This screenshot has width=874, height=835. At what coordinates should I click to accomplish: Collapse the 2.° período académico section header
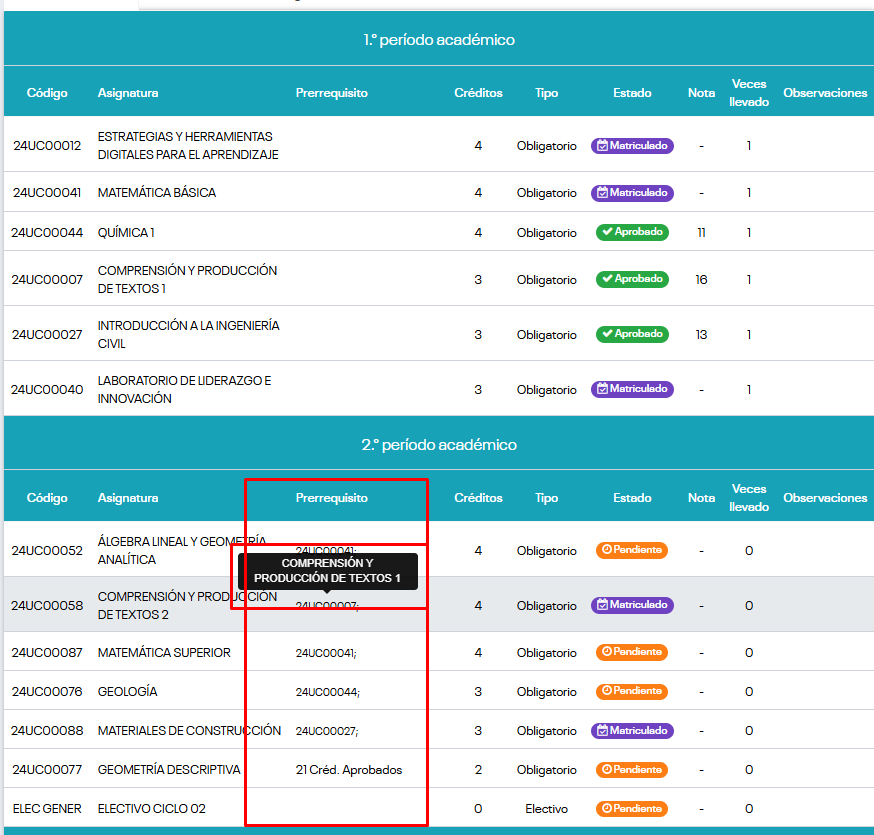click(x=438, y=444)
